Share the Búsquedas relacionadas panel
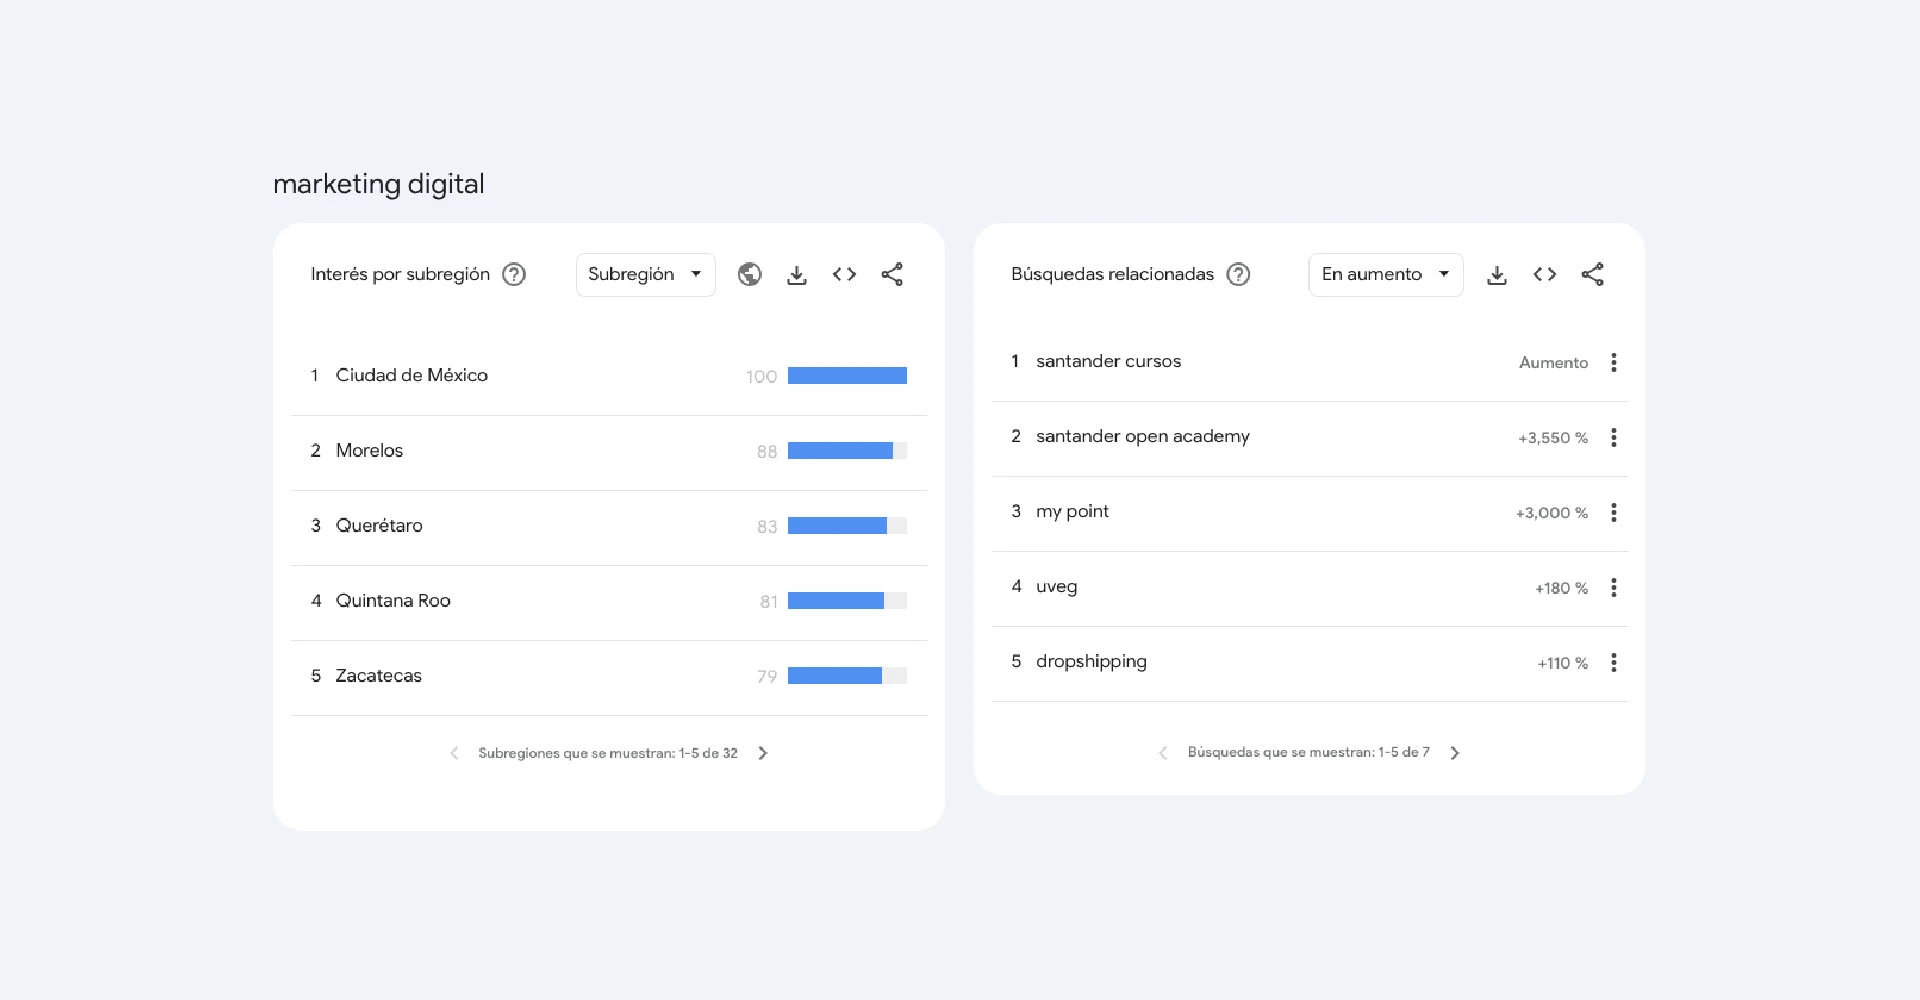 pyautogui.click(x=1592, y=274)
